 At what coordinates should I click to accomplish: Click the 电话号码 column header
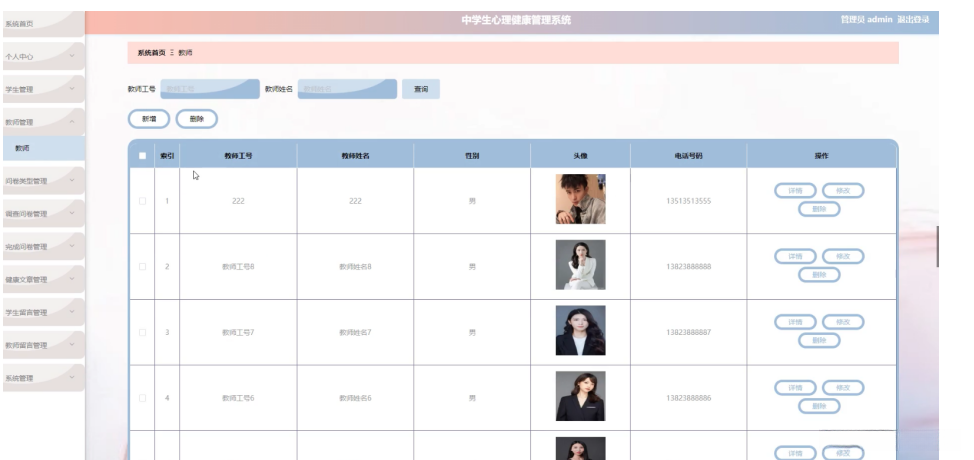point(688,156)
